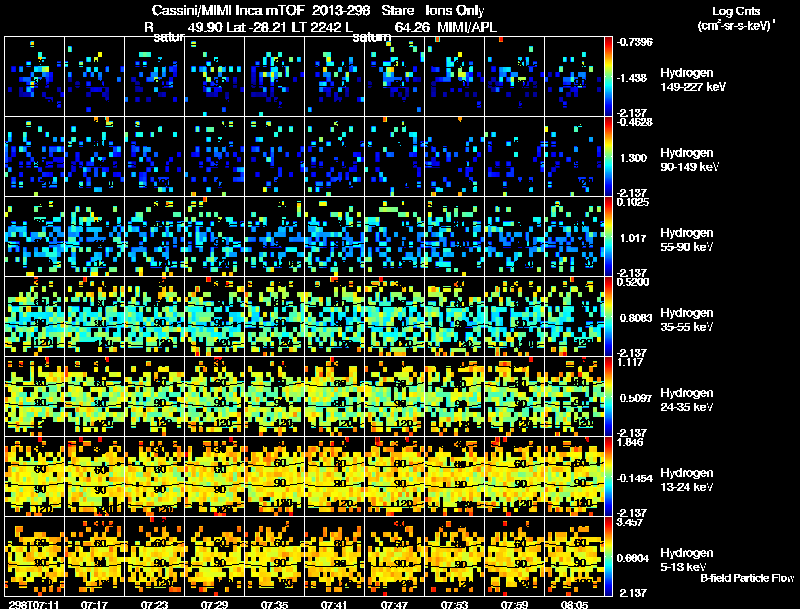The width and height of the screenshot is (800, 609).
Task: Click the '1.300' colorbar value
Action: click(633, 158)
